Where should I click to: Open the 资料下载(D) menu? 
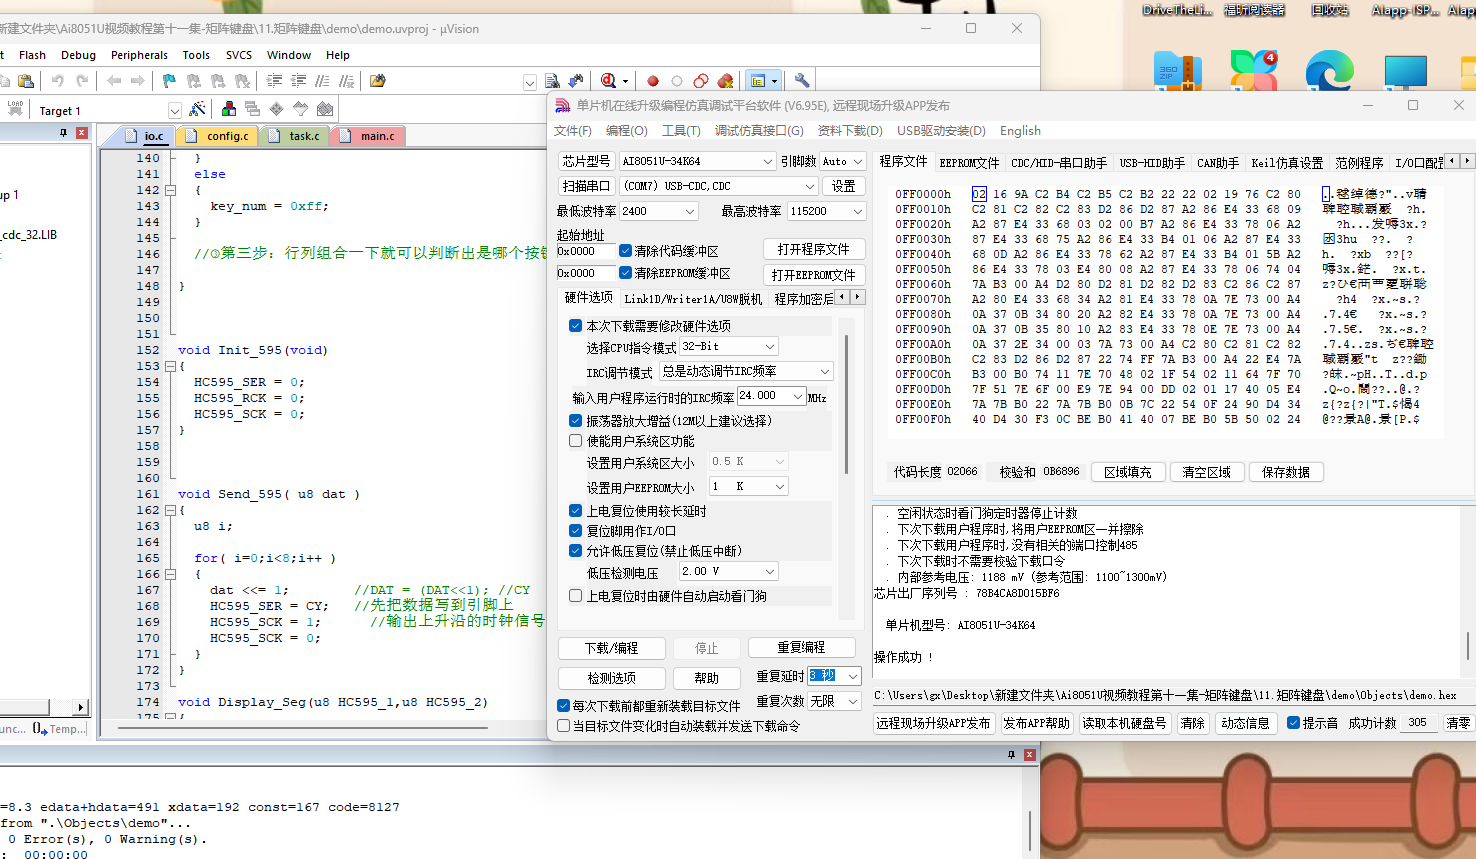tap(850, 131)
